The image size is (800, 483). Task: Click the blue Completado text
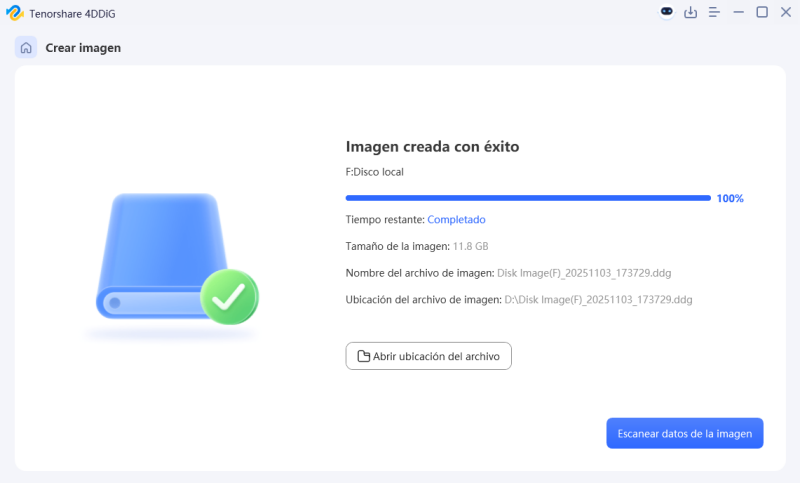click(x=456, y=220)
